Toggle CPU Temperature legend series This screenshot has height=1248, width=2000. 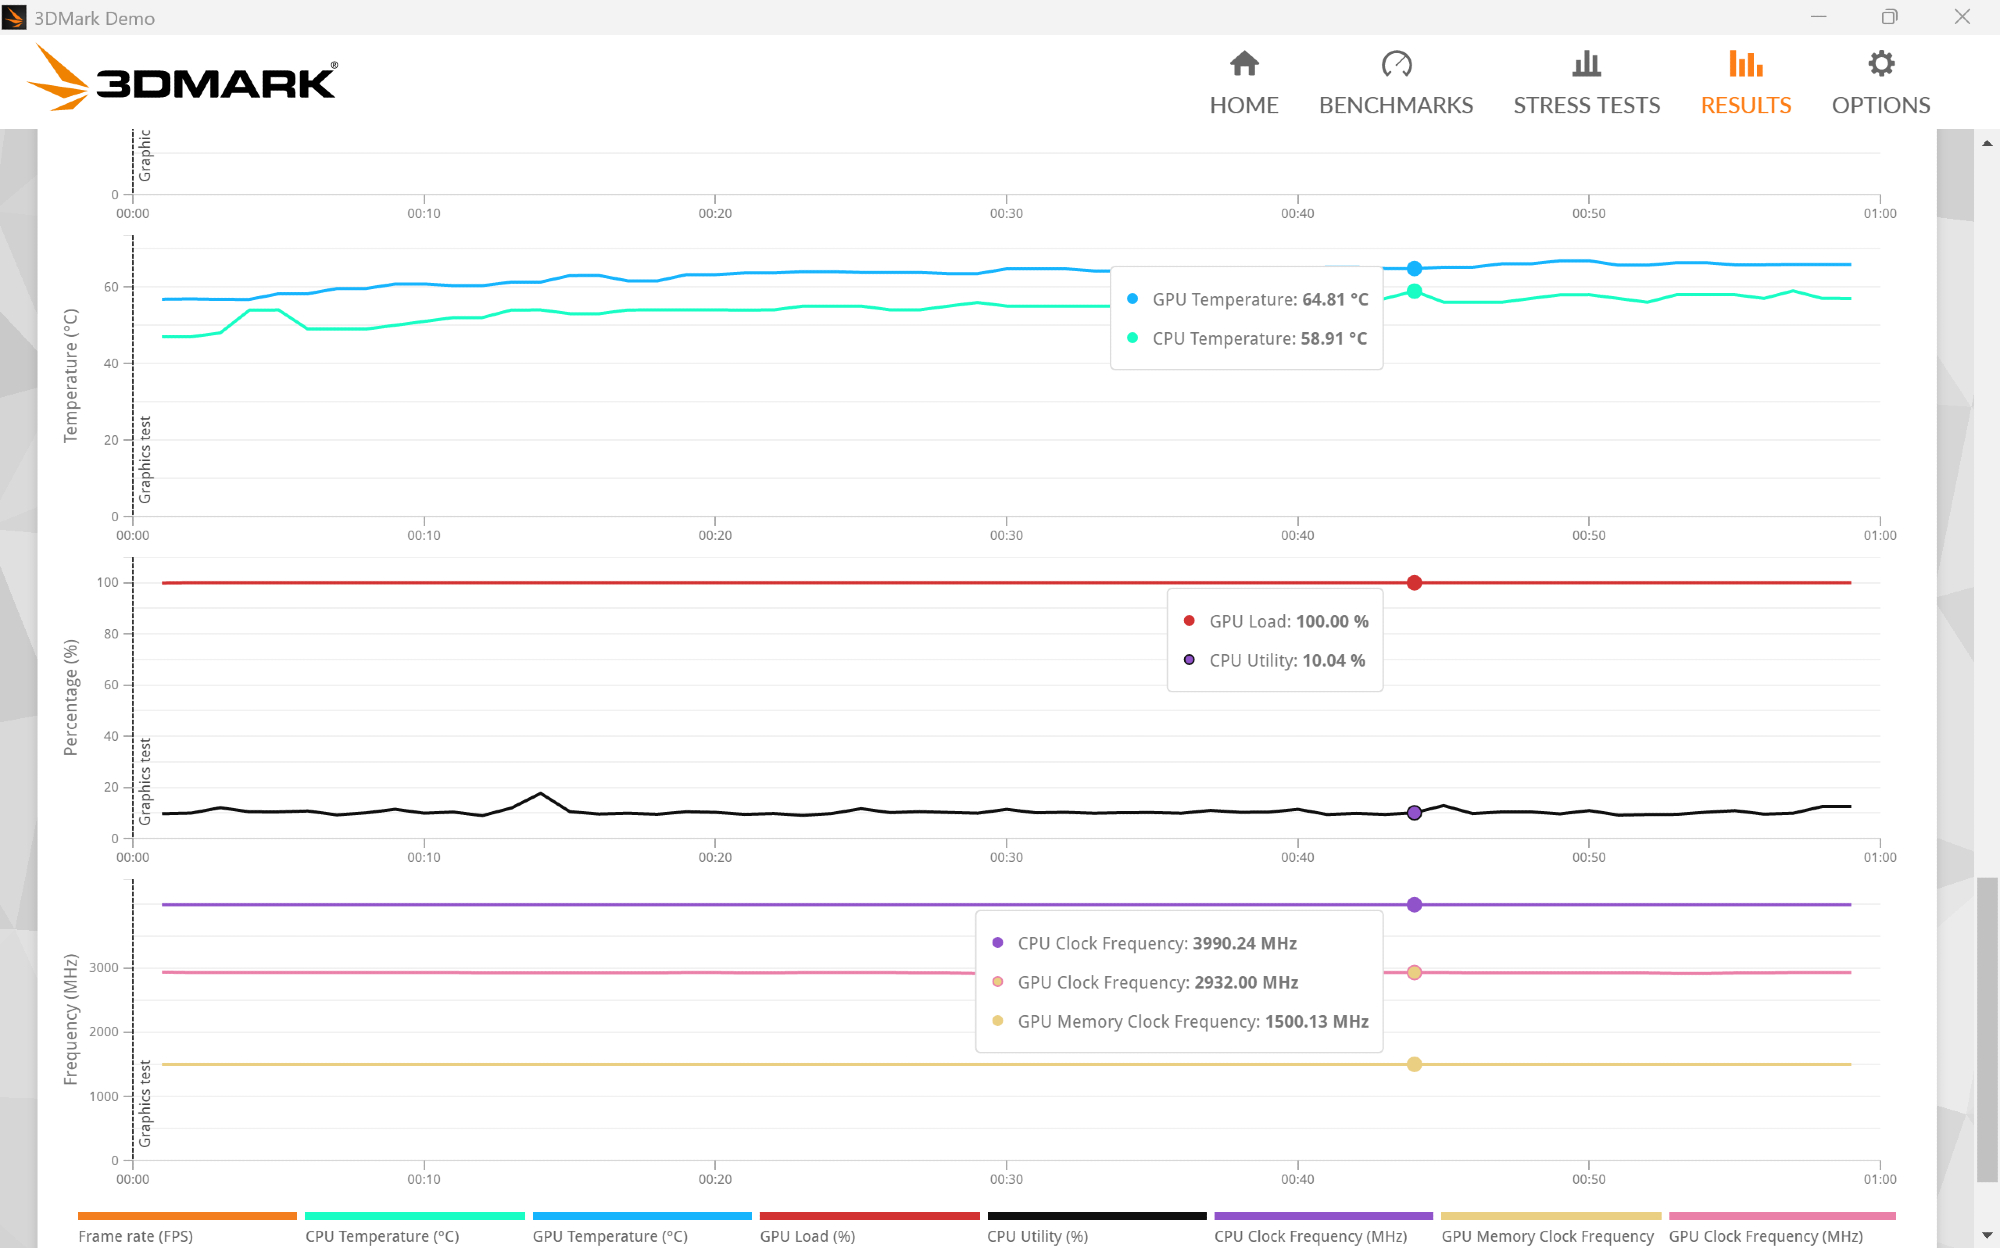(x=382, y=1236)
